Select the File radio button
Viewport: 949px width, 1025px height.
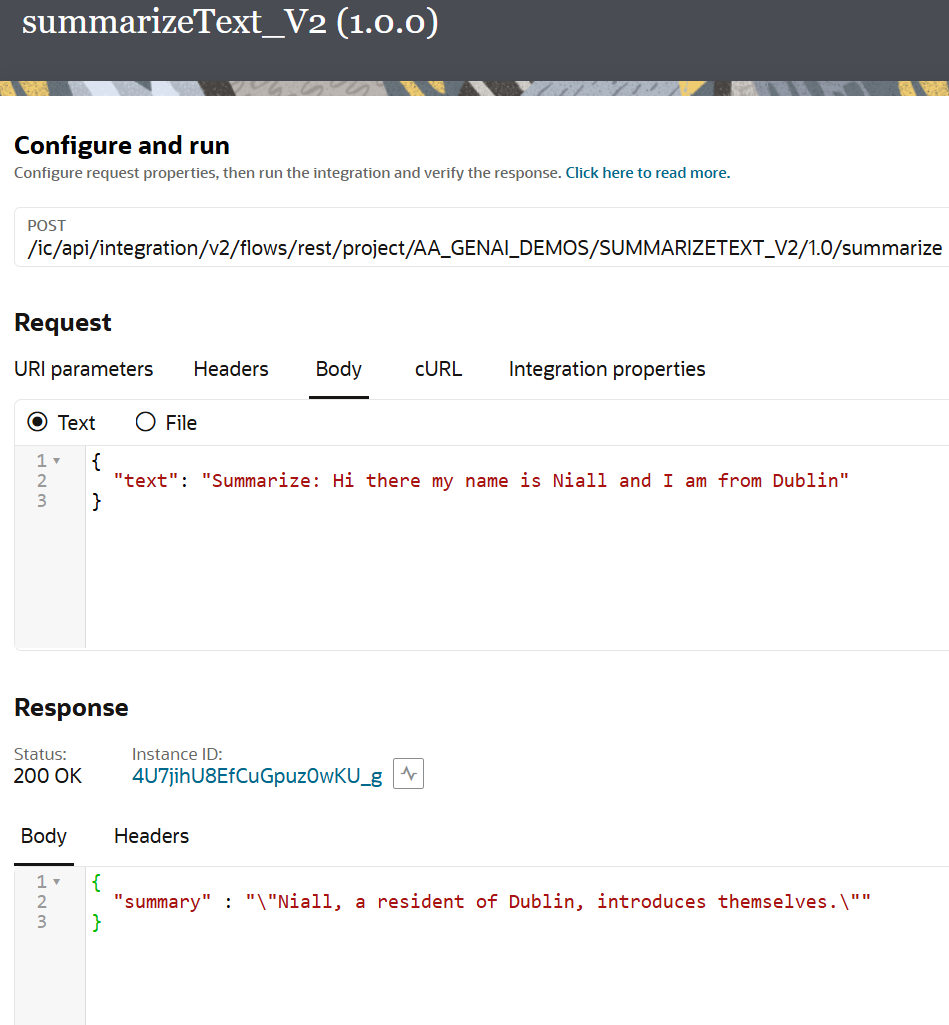click(146, 422)
